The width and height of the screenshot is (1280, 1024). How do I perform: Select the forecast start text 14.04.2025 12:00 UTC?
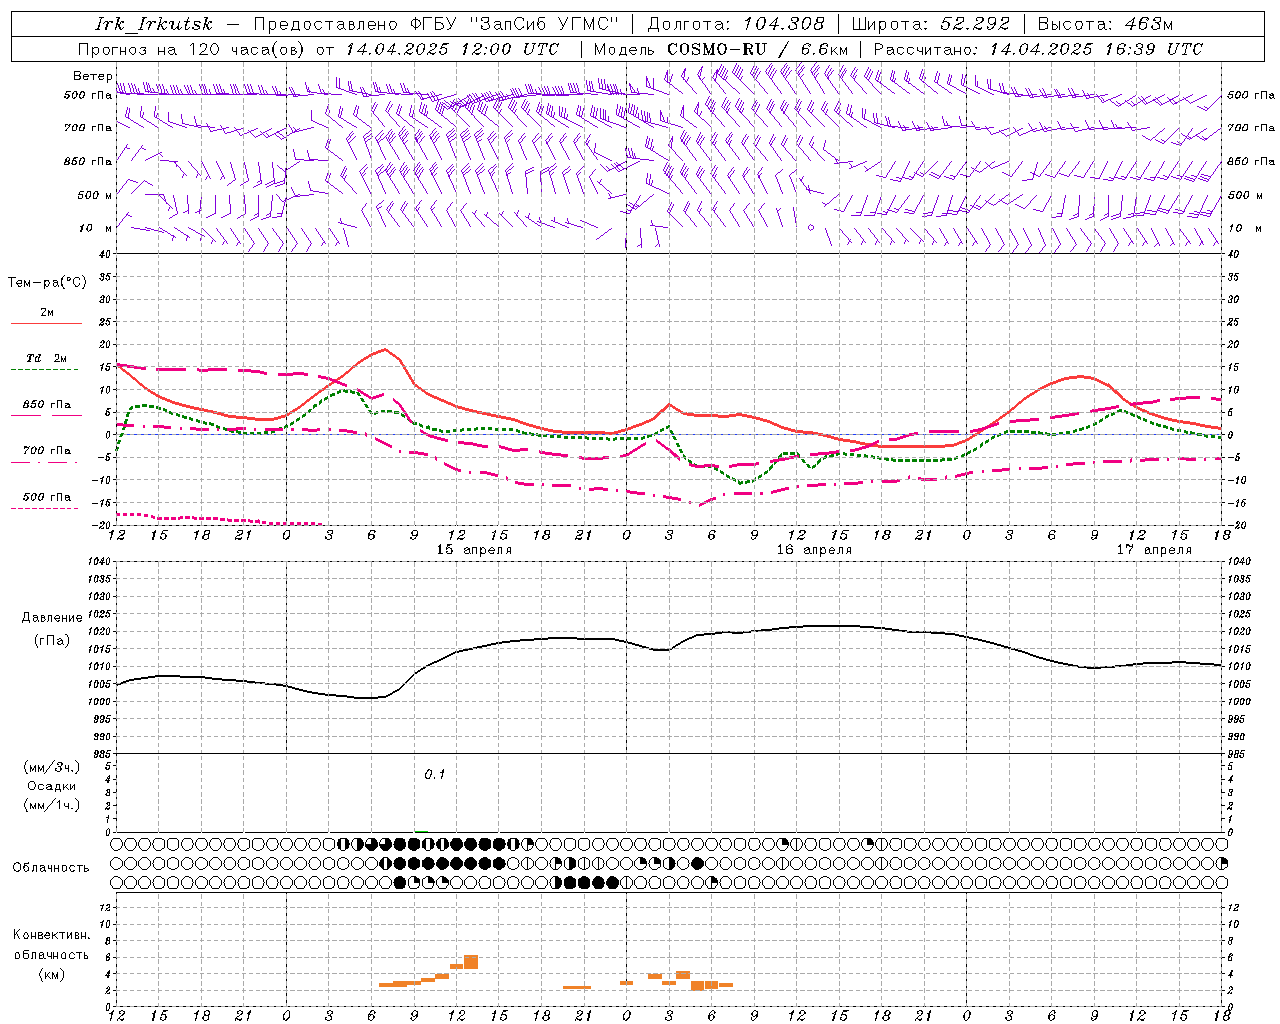[x=452, y=49]
